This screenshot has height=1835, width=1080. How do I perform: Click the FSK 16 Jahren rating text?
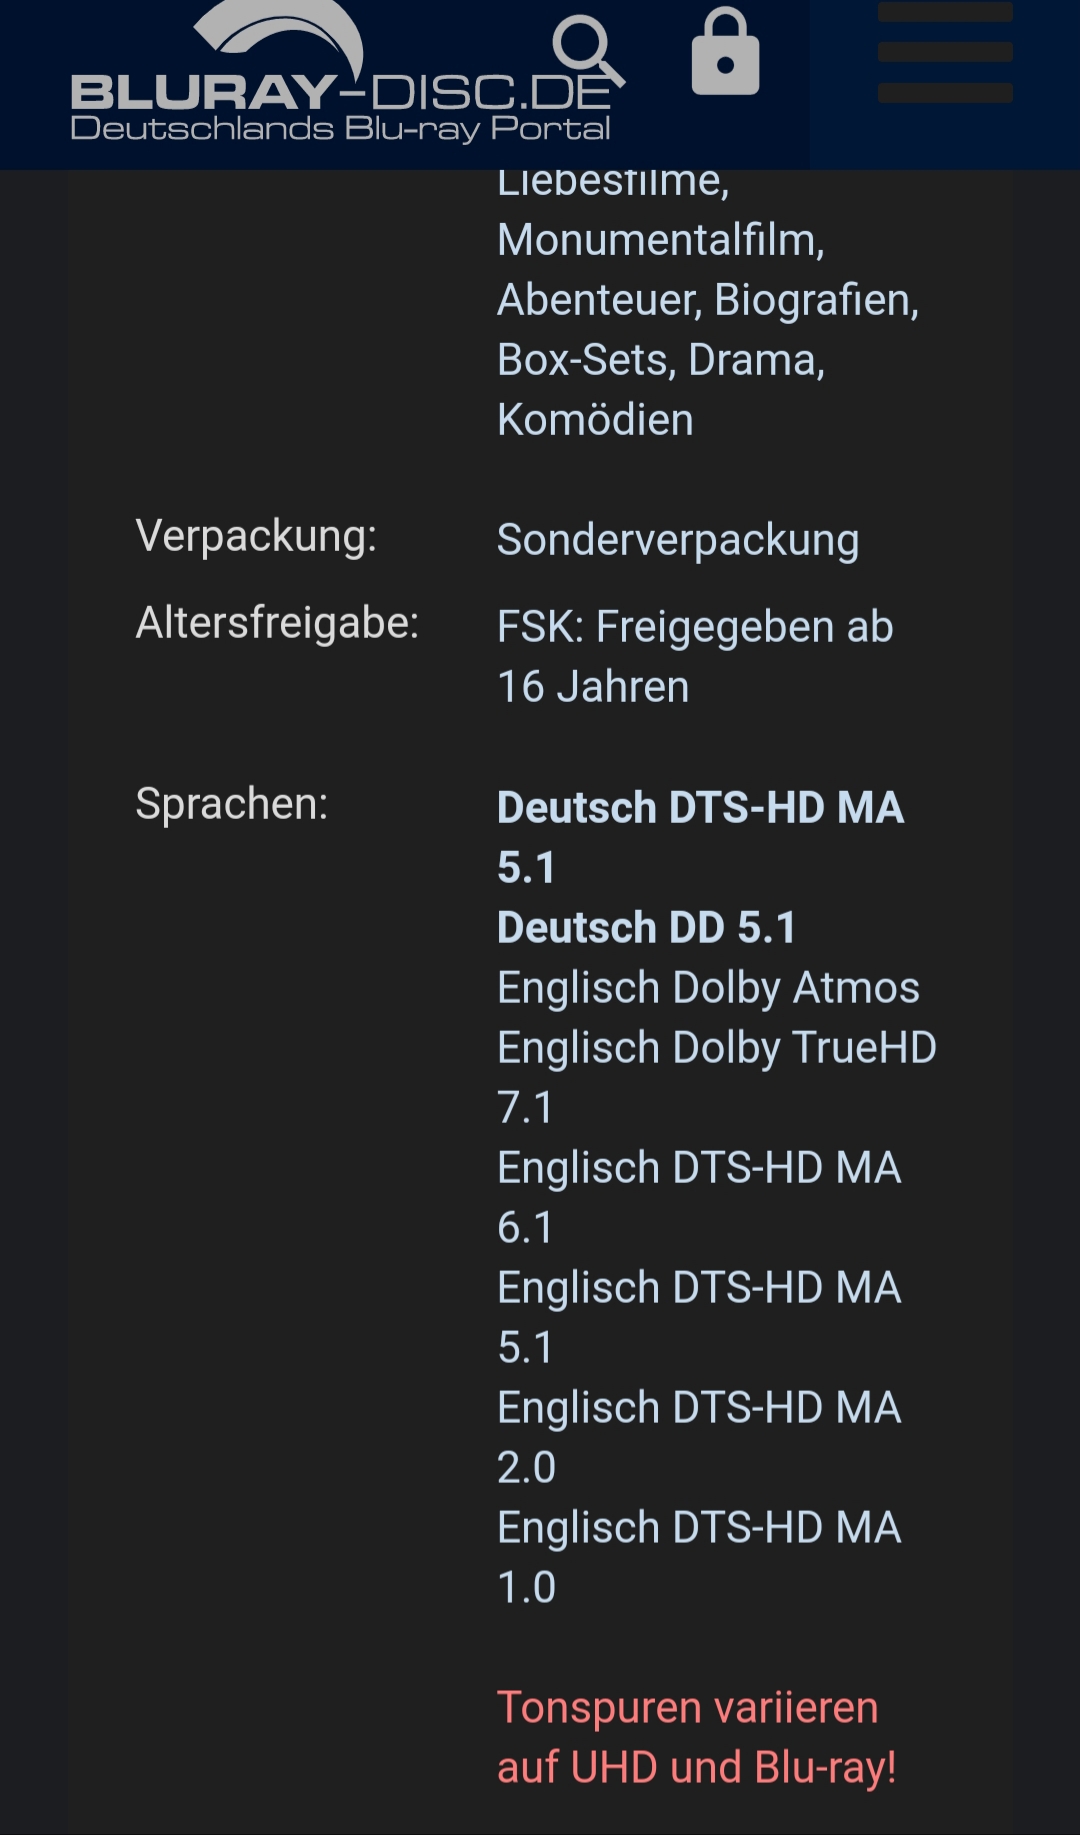pos(695,657)
